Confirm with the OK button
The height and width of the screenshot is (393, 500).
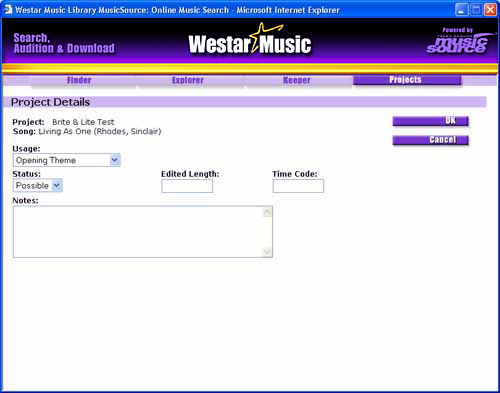pyautogui.click(x=430, y=121)
